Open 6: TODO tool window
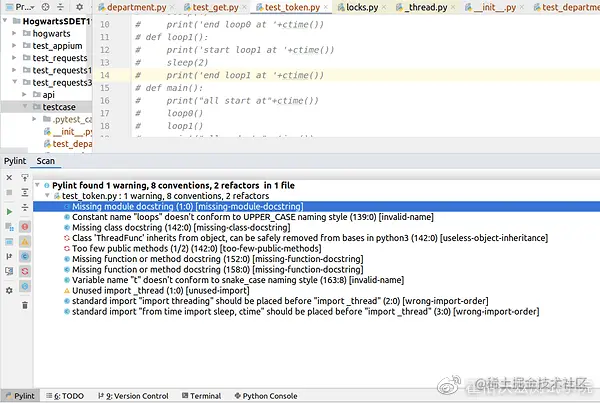Screen dimensions: 600x403 click(65, 396)
